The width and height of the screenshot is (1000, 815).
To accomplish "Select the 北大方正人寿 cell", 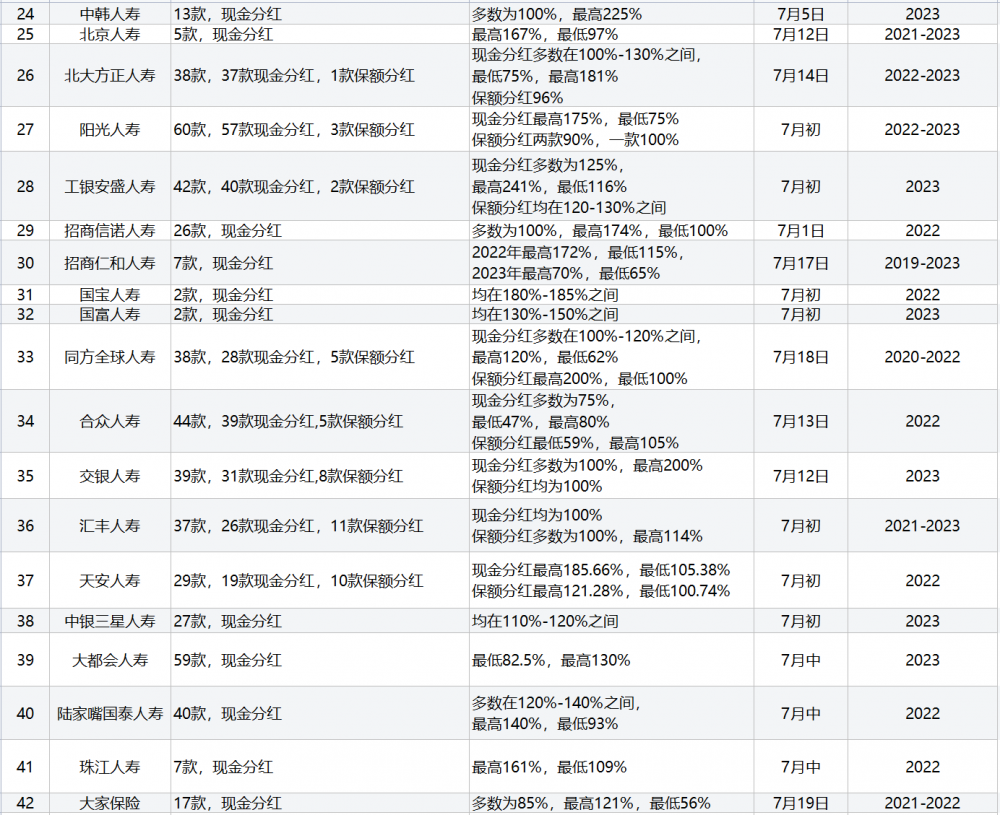I will (110, 75).
